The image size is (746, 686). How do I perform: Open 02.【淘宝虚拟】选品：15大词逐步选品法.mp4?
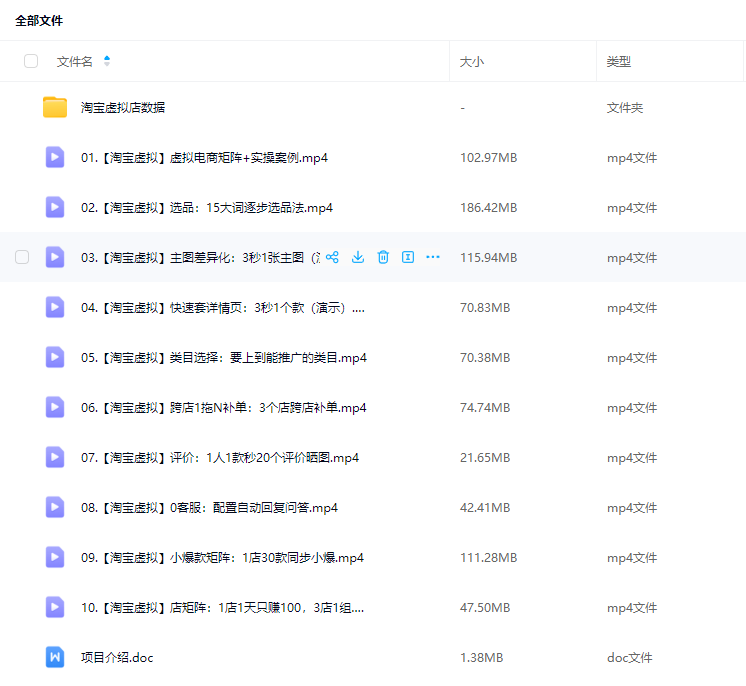tap(206, 207)
